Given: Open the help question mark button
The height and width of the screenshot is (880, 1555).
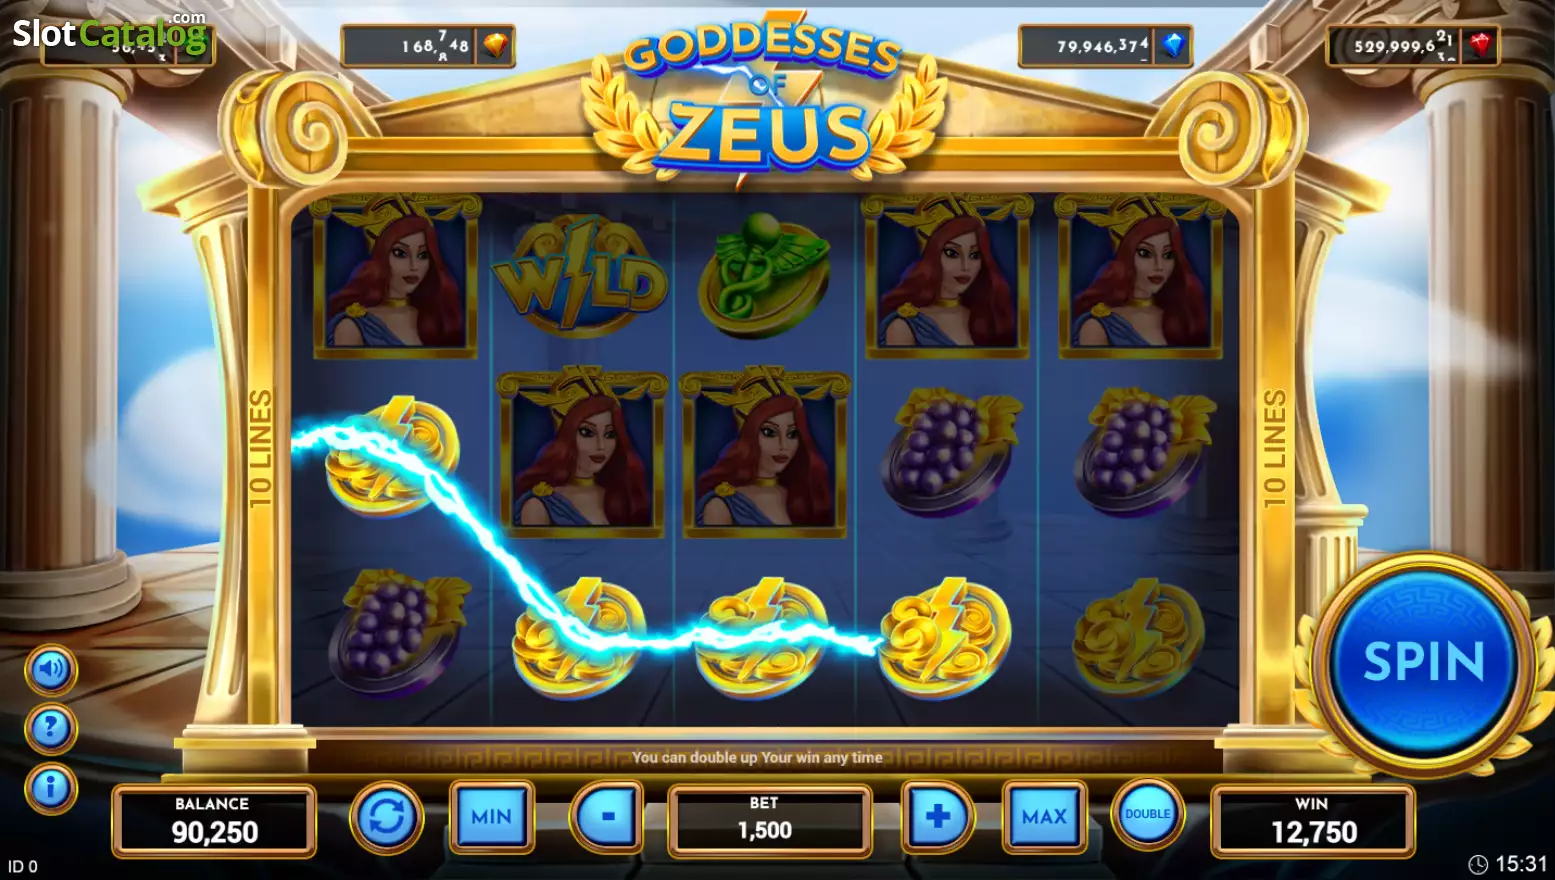Looking at the screenshot, I should (50, 728).
